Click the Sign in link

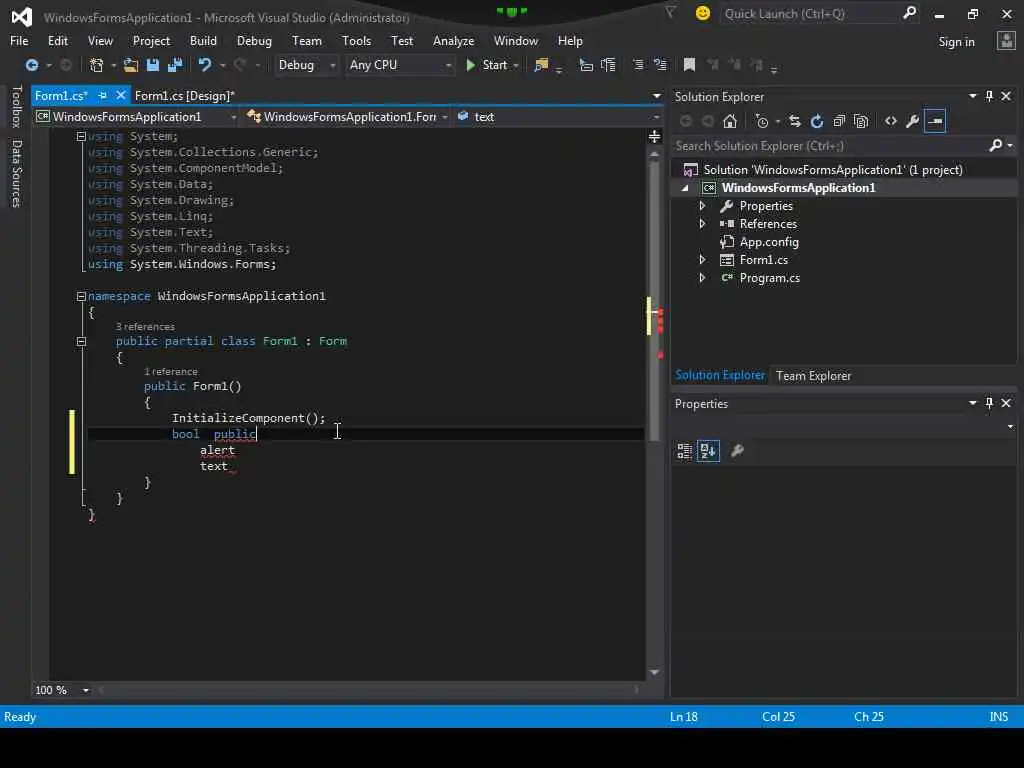[956, 42]
